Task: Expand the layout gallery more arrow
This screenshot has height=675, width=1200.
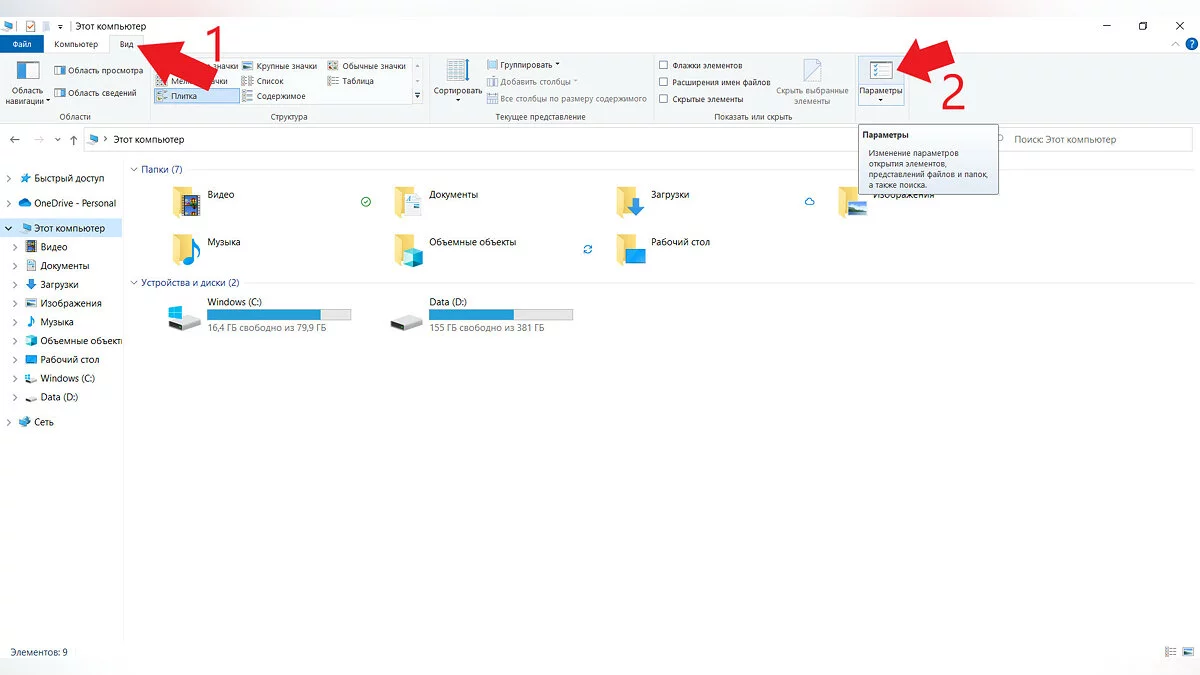Action: click(x=418, y=97)
